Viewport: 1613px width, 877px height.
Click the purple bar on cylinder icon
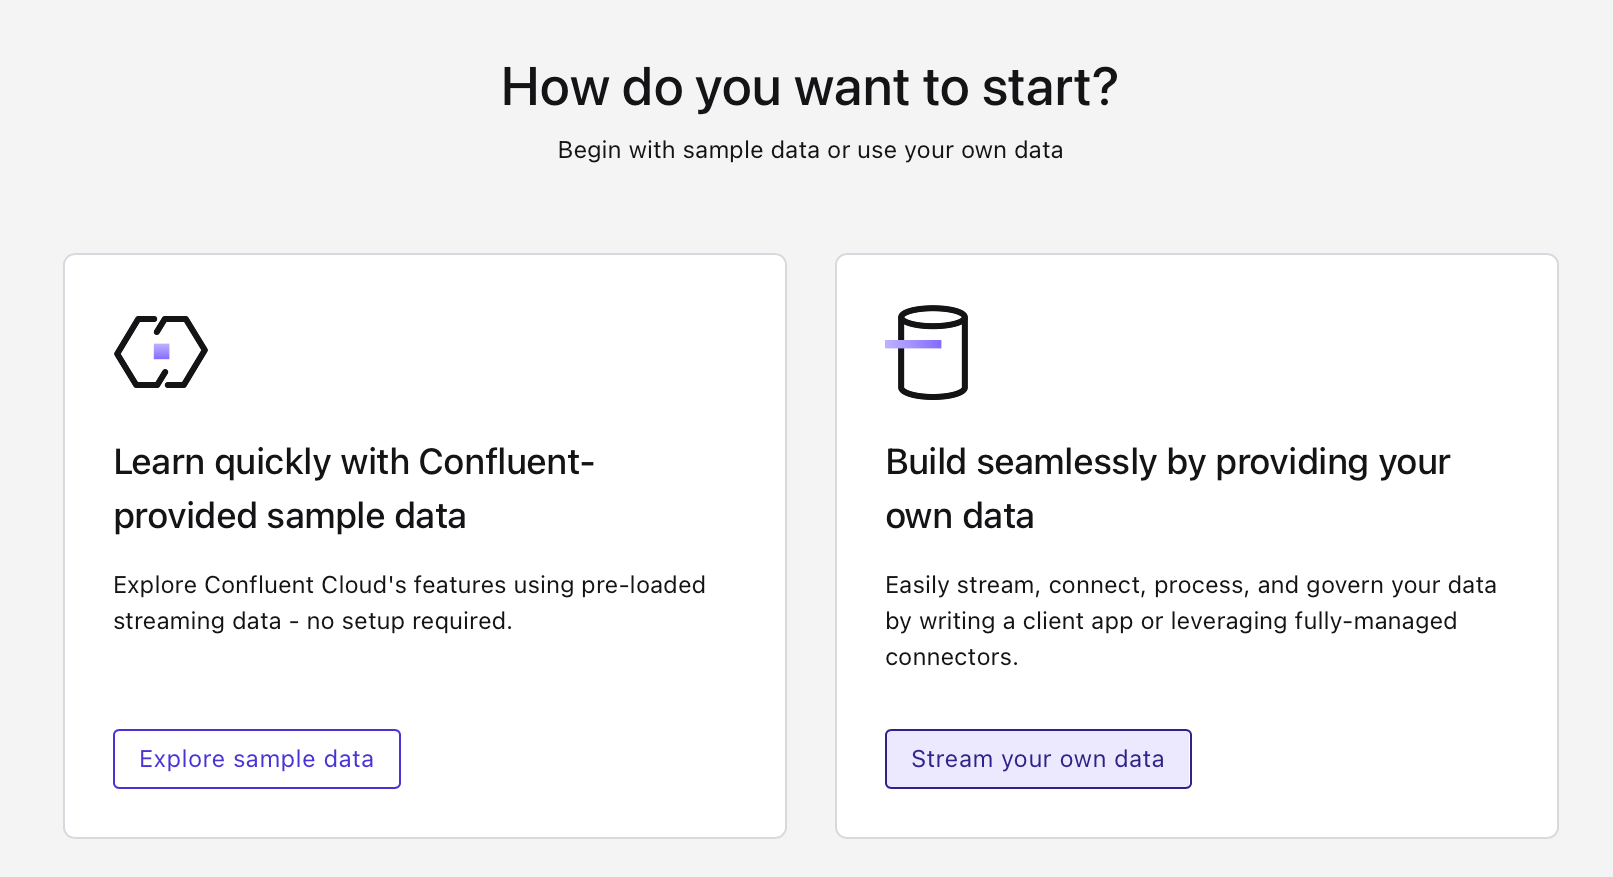(x=913, y=344)
